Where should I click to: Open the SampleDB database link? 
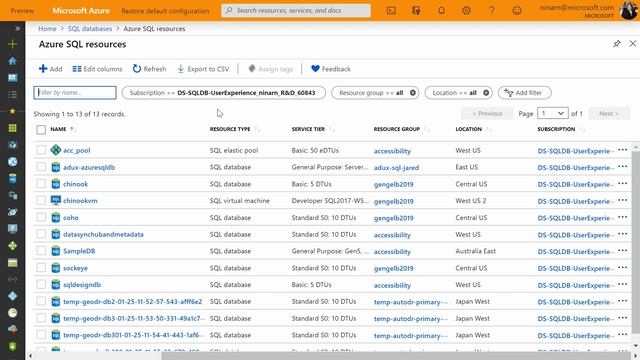(79, 251)
